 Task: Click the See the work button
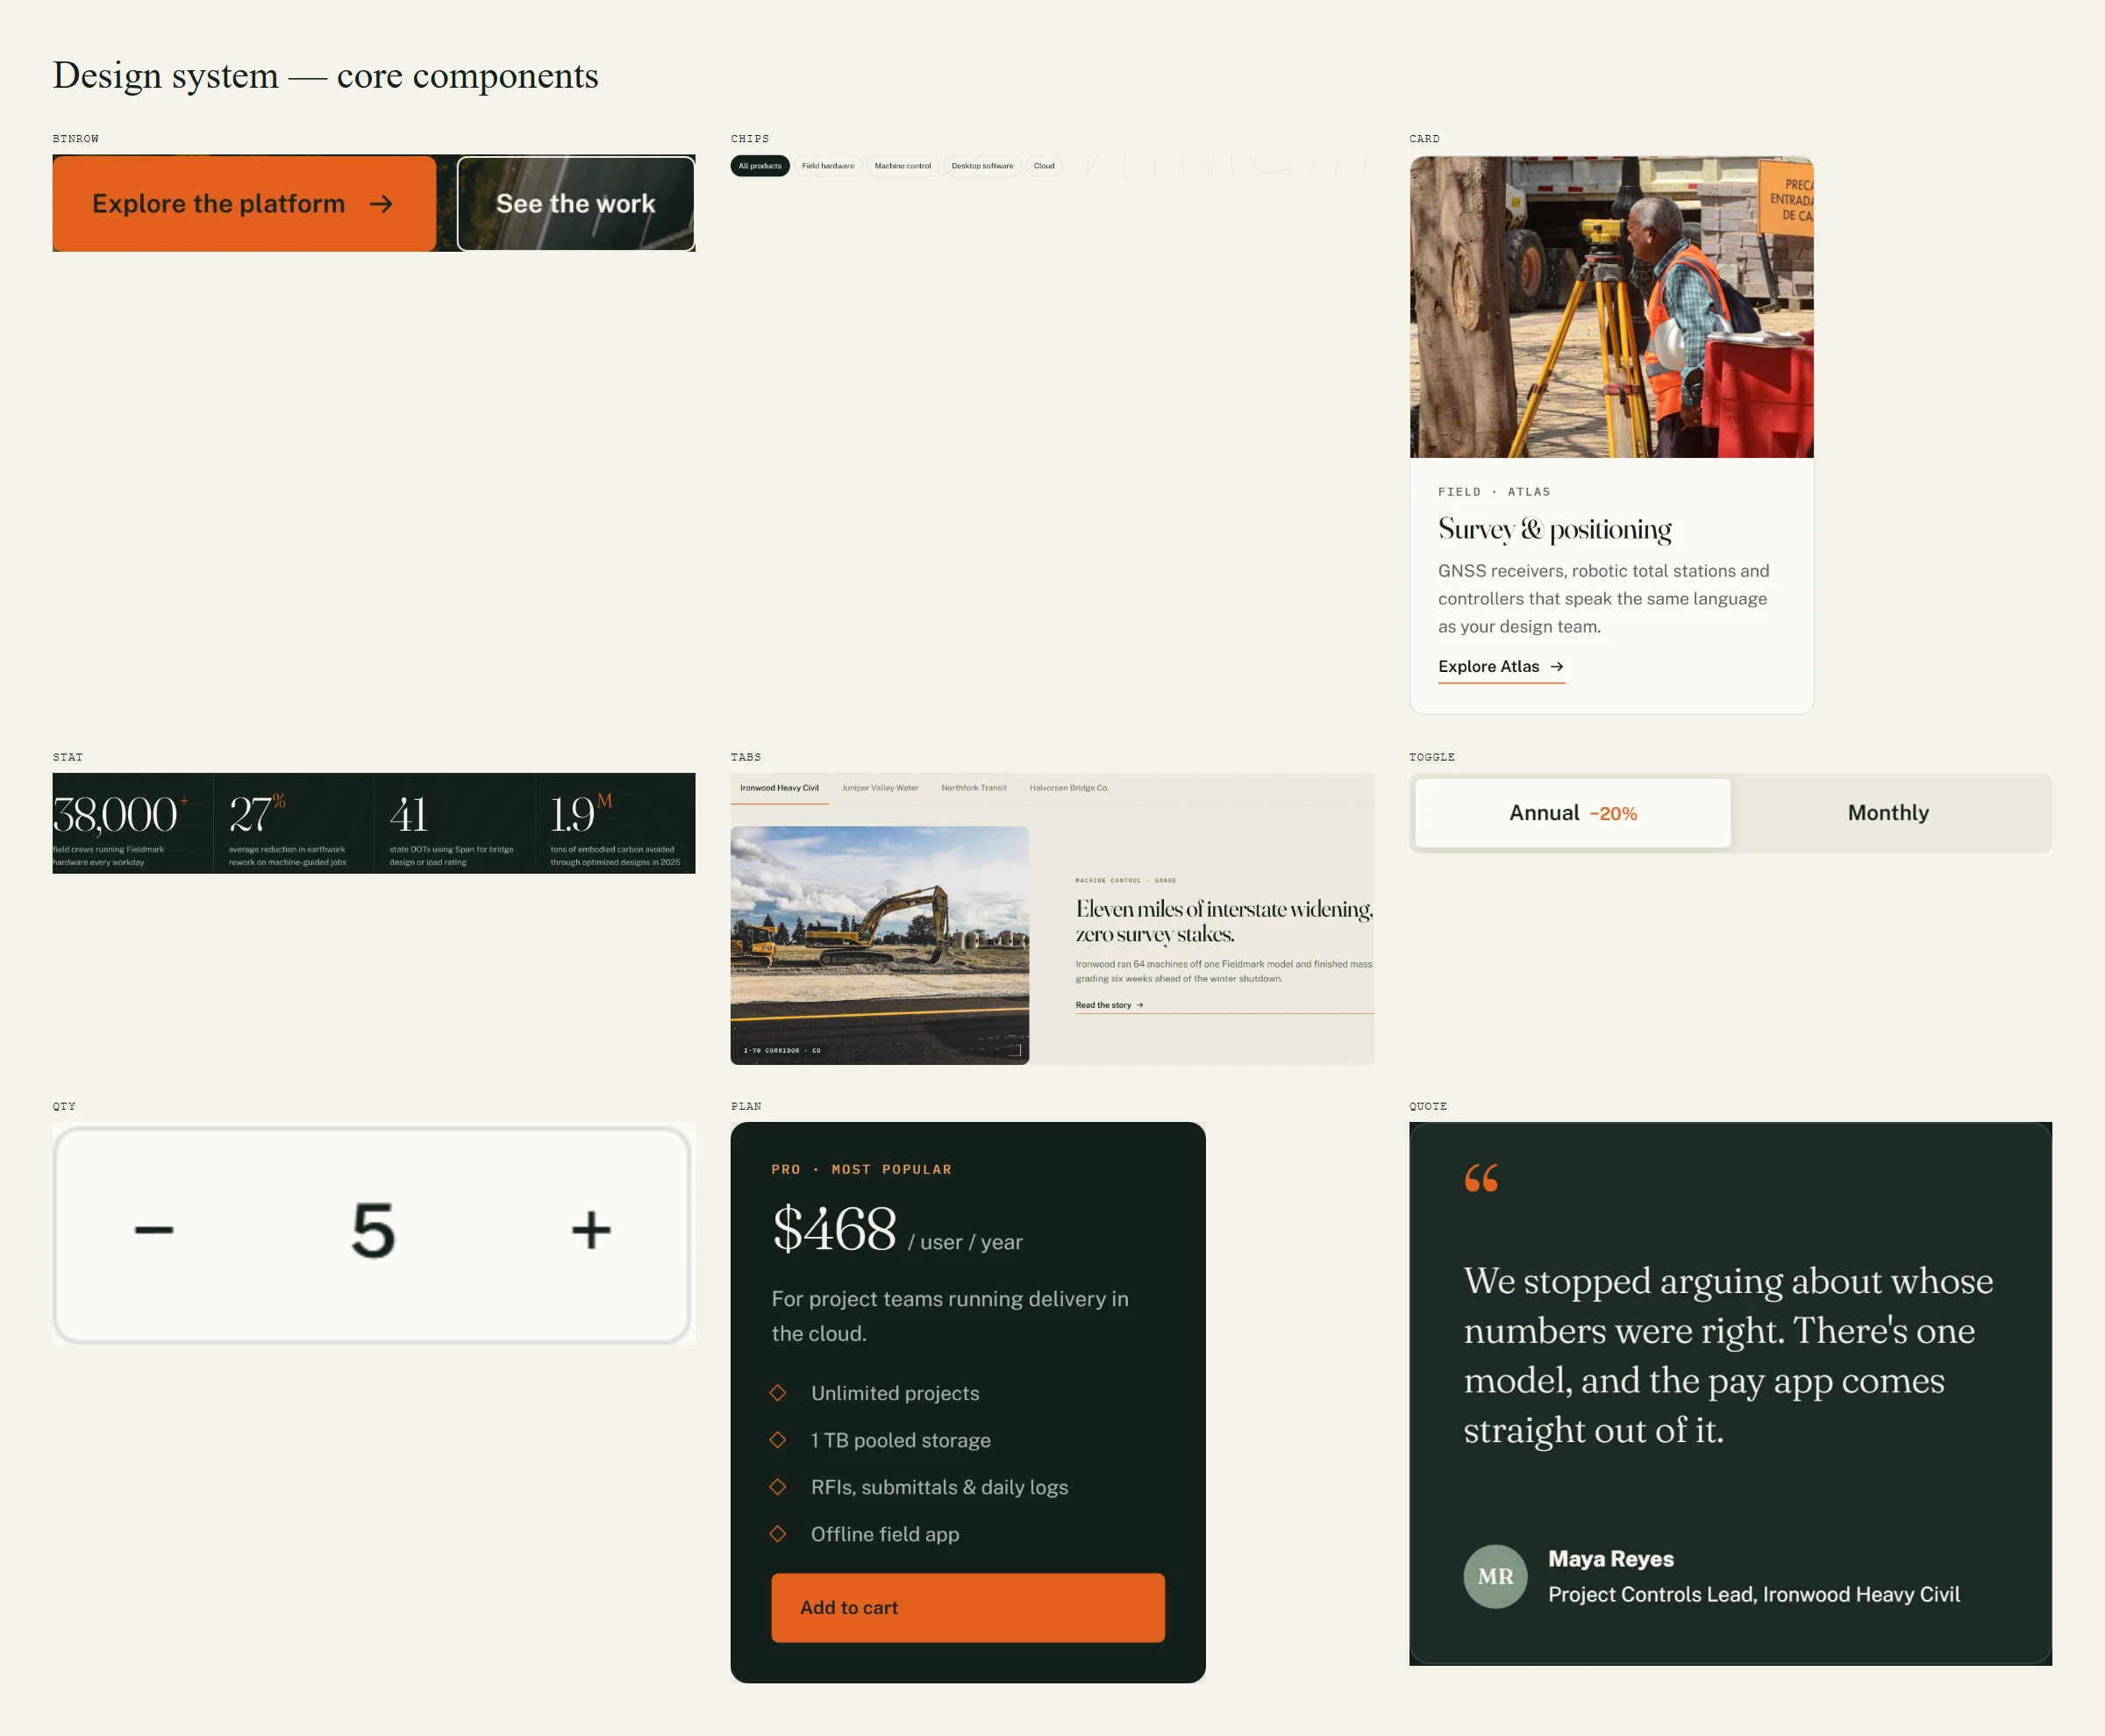click(576, 203)
